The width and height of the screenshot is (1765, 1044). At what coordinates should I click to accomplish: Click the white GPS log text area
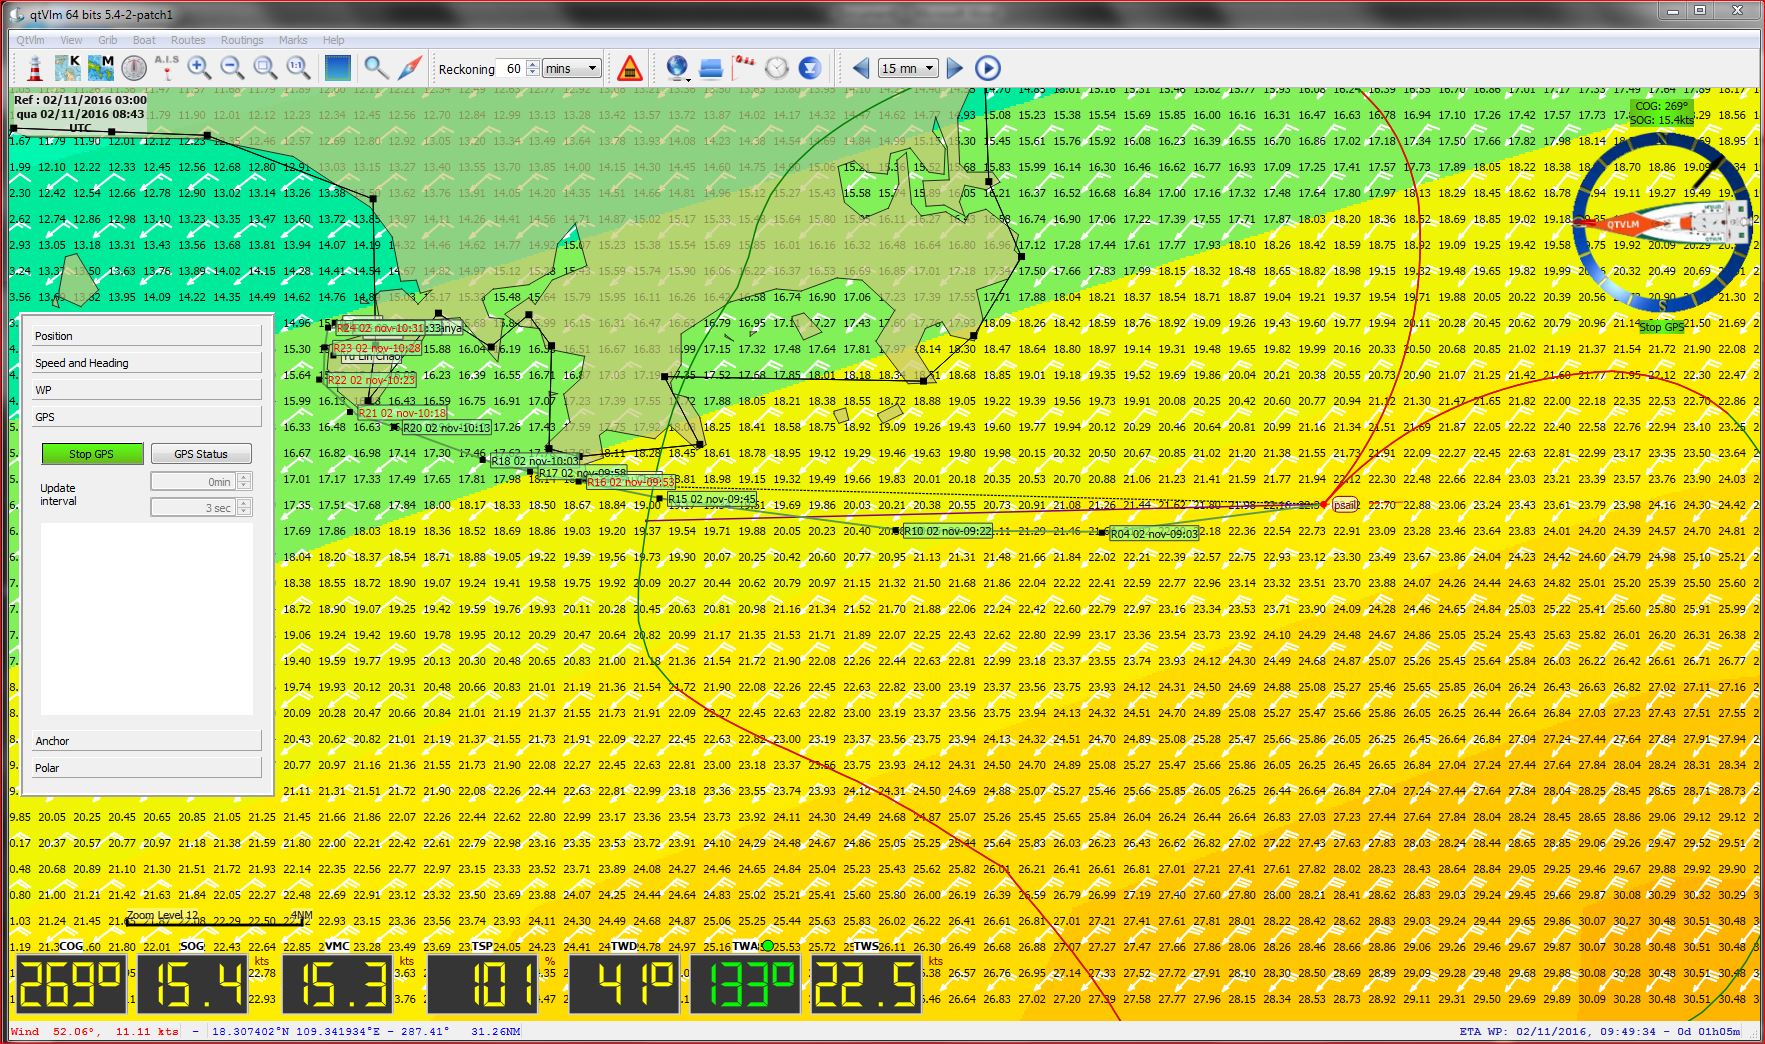147,619
